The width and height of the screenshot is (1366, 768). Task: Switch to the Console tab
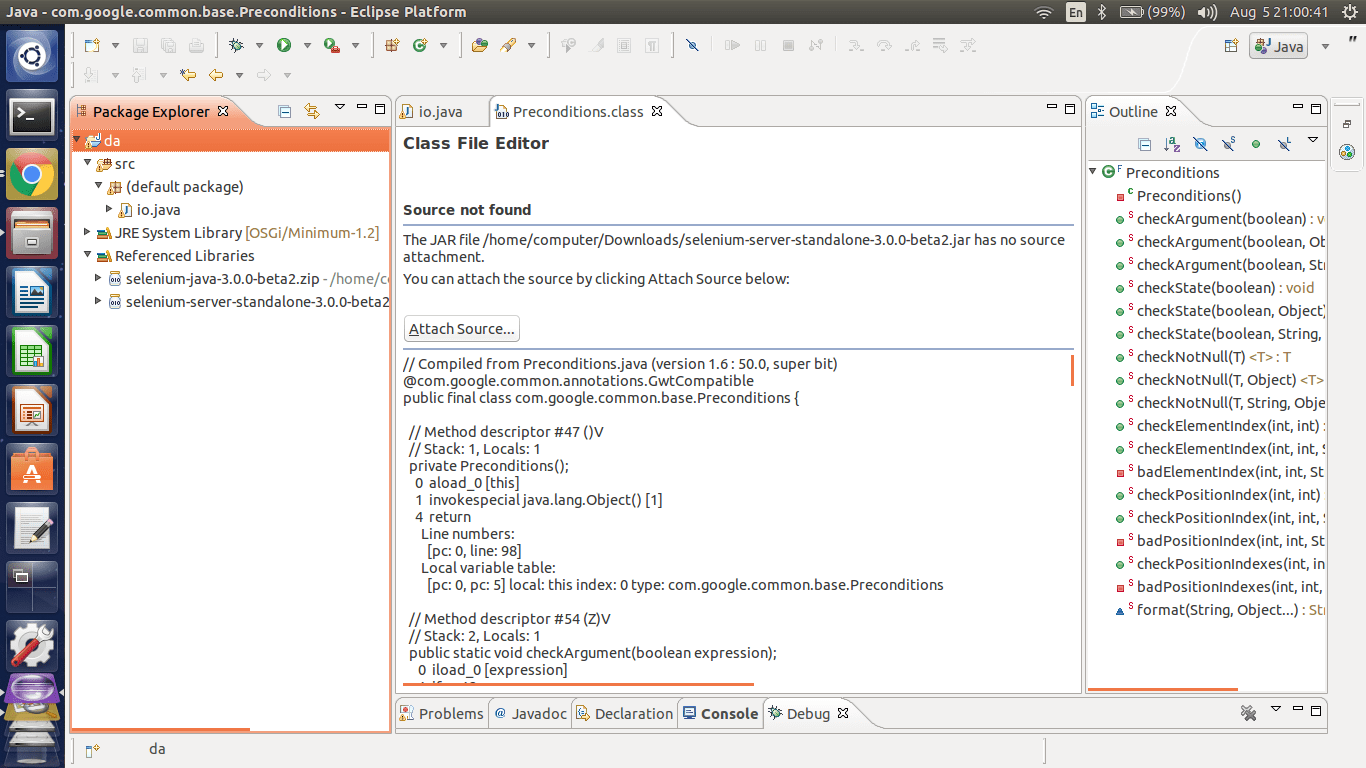coord(727,713)
